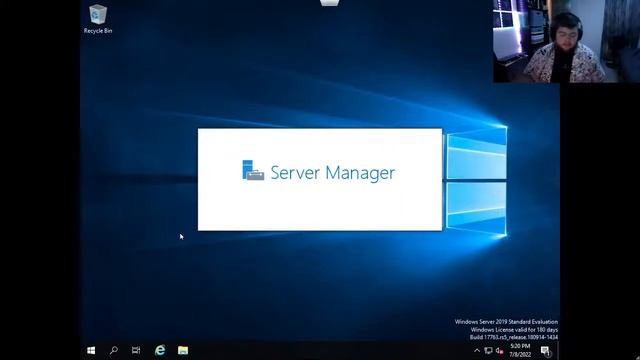Select the presenter webcam thumbnail
The width and height of the screenshot is (640, 360).
point(566,41)
